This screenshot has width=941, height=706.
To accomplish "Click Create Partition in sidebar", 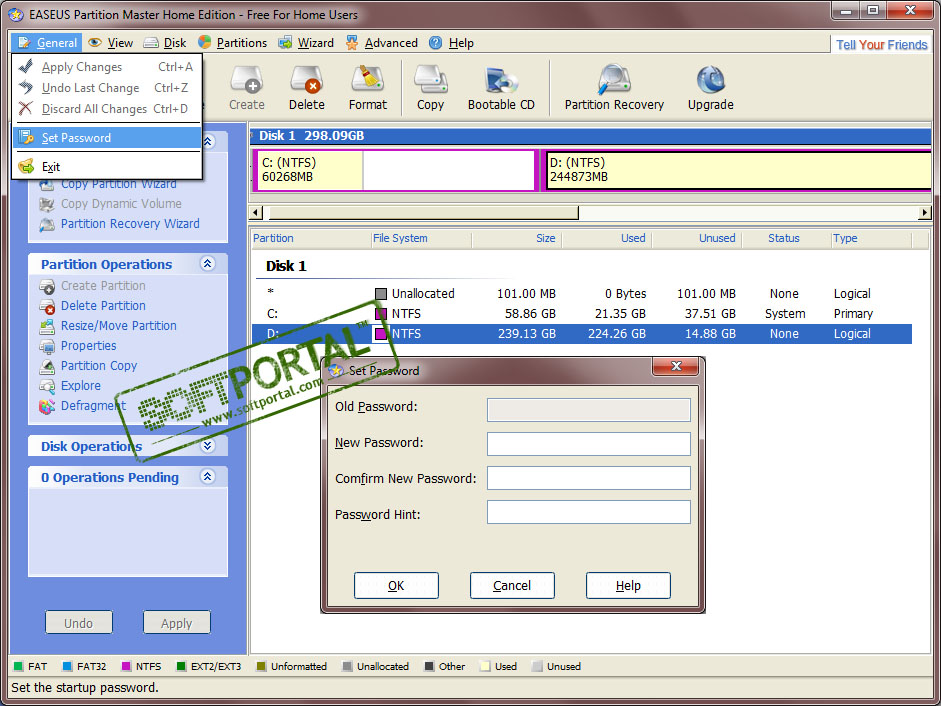I will 103,286.
